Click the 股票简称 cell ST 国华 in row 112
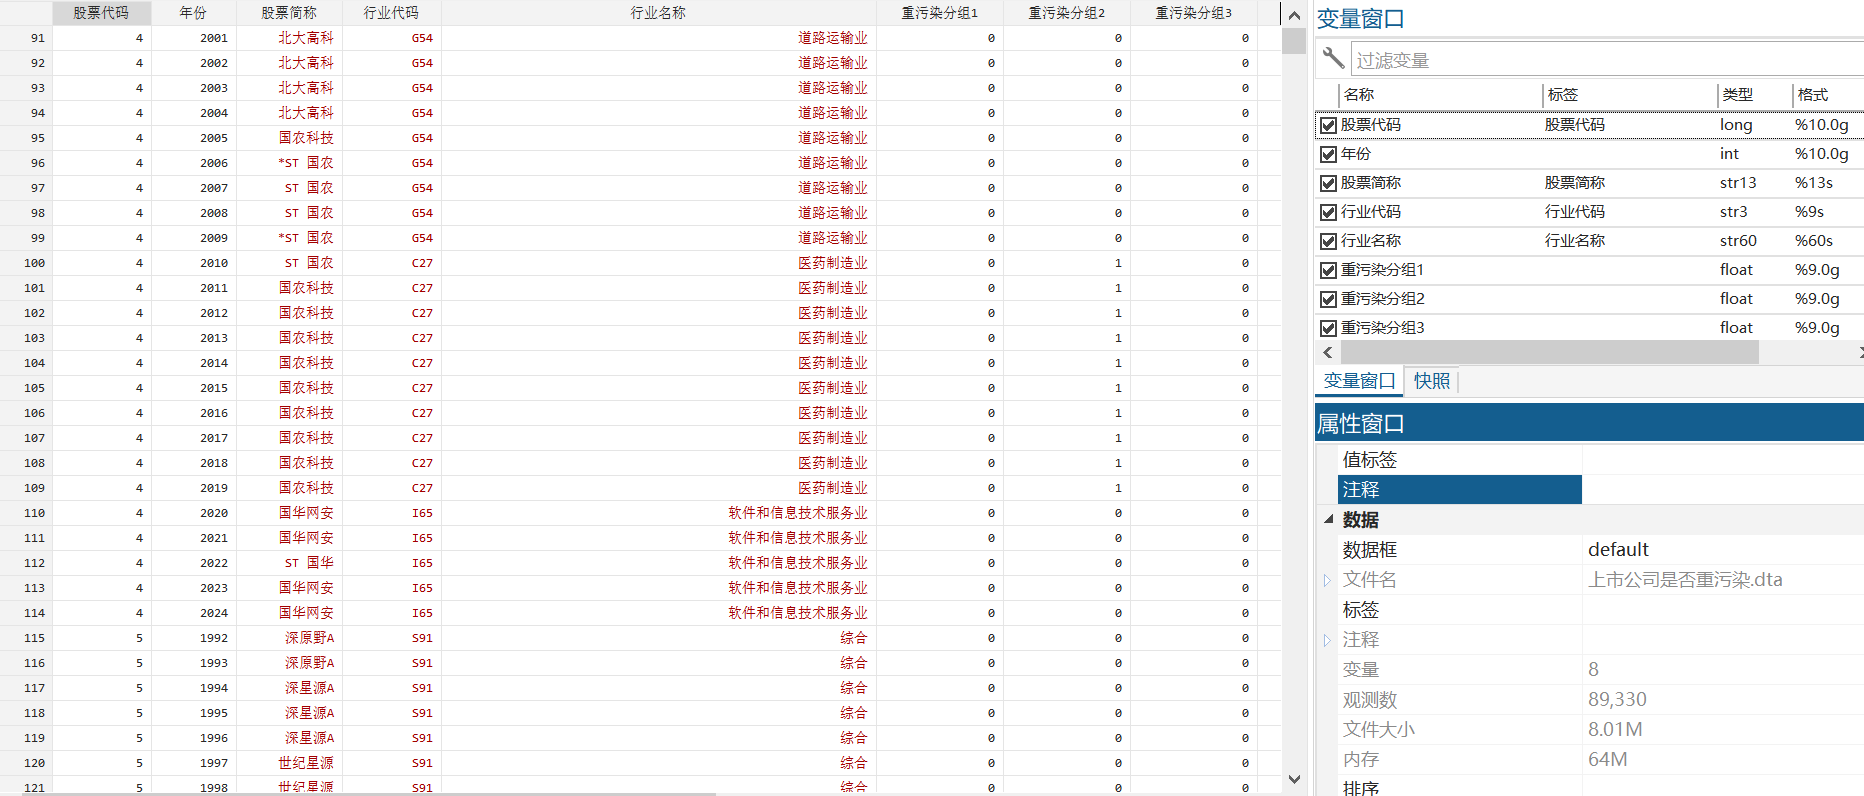1864x796 pixels. [289, 563]
